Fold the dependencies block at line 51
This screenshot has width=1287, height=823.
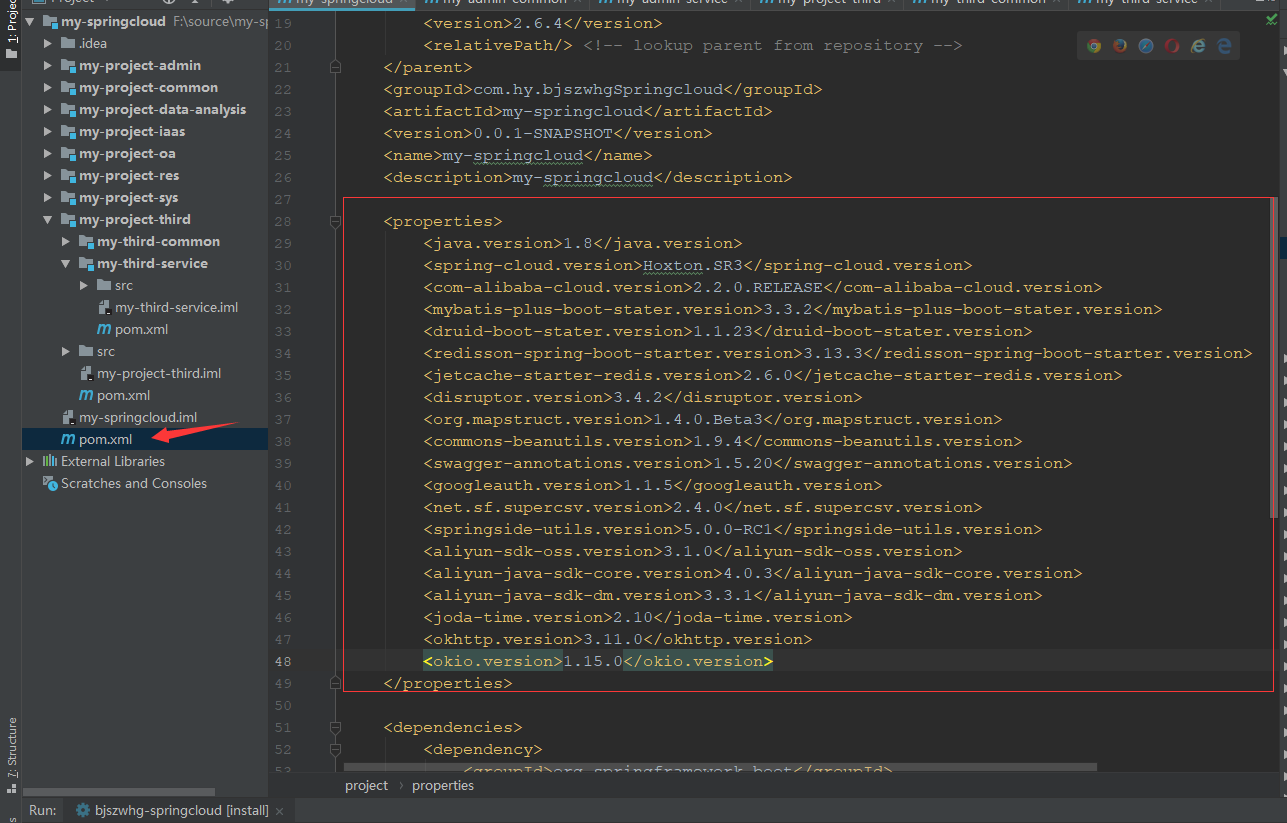click(x=335, y=728)
